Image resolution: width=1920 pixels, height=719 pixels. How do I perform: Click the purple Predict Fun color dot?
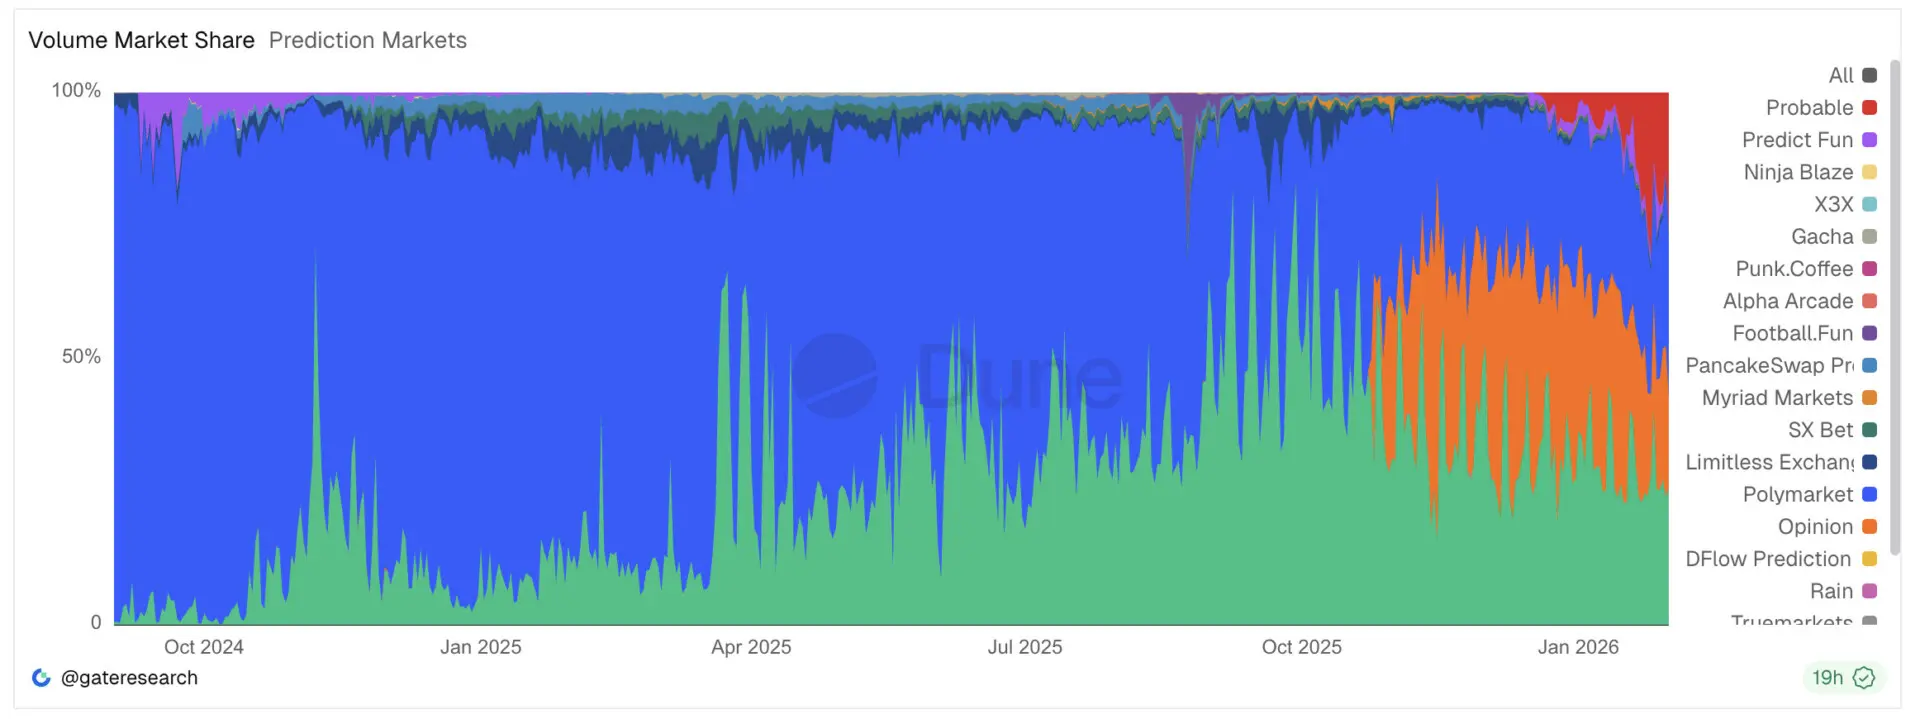1869,140
